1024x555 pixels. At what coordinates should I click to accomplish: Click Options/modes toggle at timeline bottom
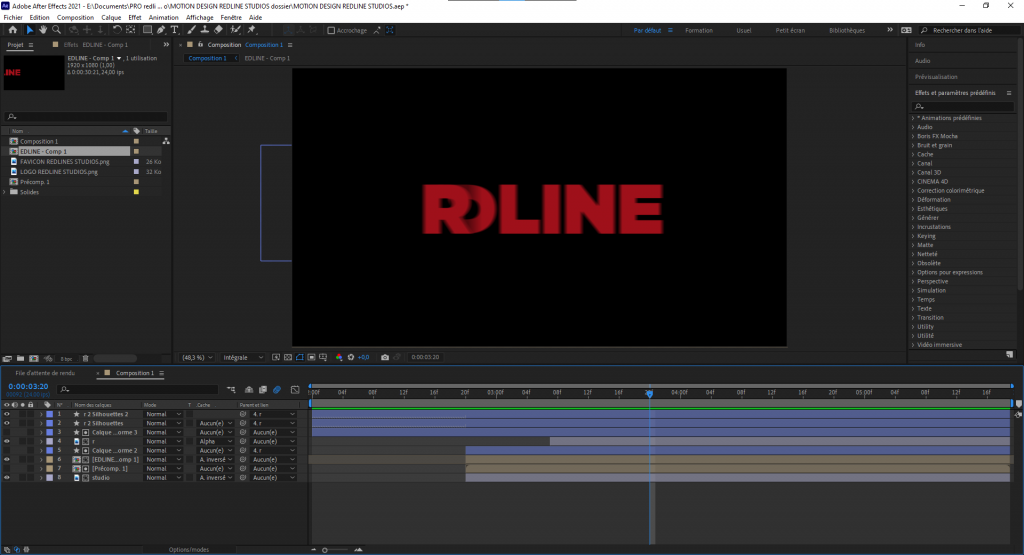189,550
